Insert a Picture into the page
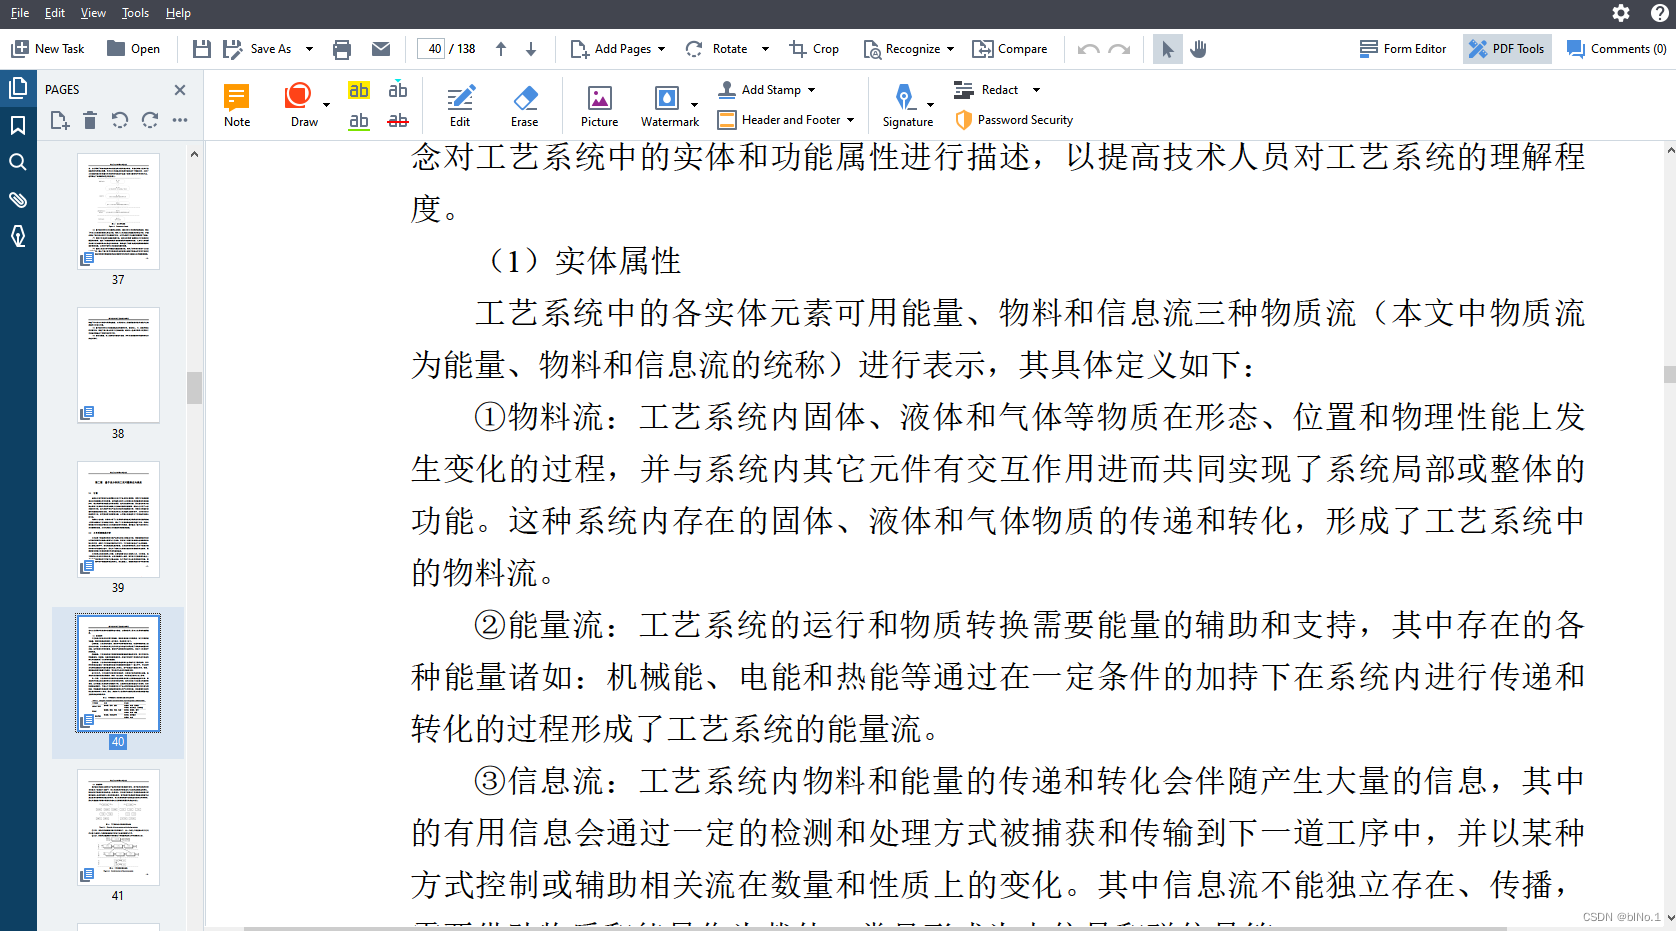The width and height of the screenshot is (1676, 931). (599, 104)
